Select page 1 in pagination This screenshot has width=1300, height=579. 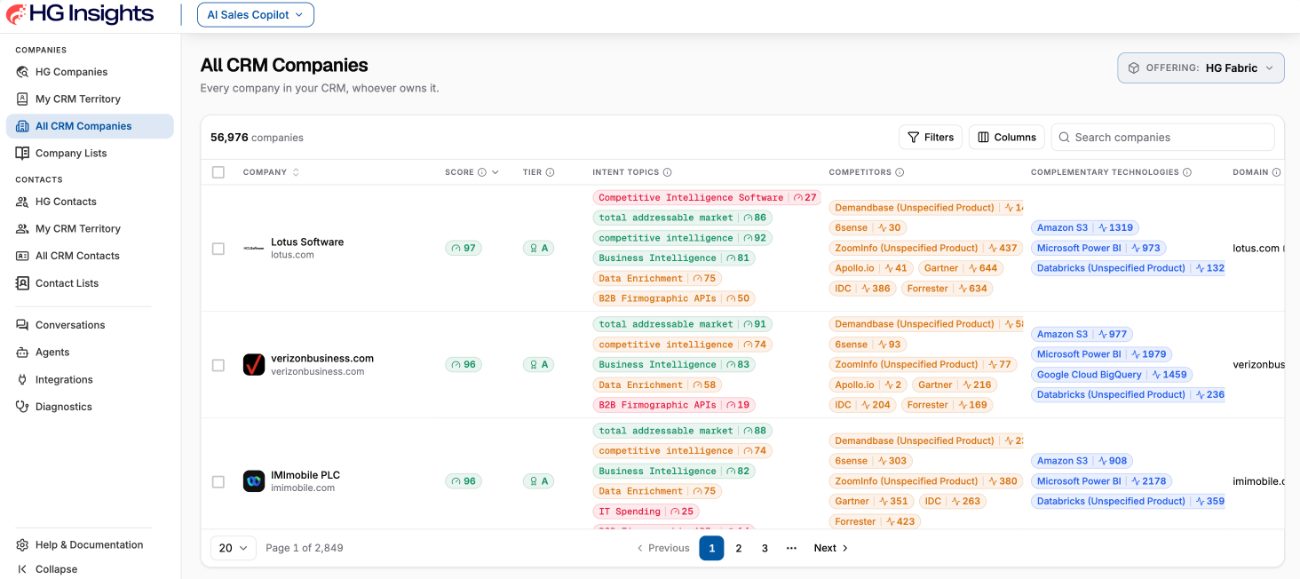(x=711, y=548)
